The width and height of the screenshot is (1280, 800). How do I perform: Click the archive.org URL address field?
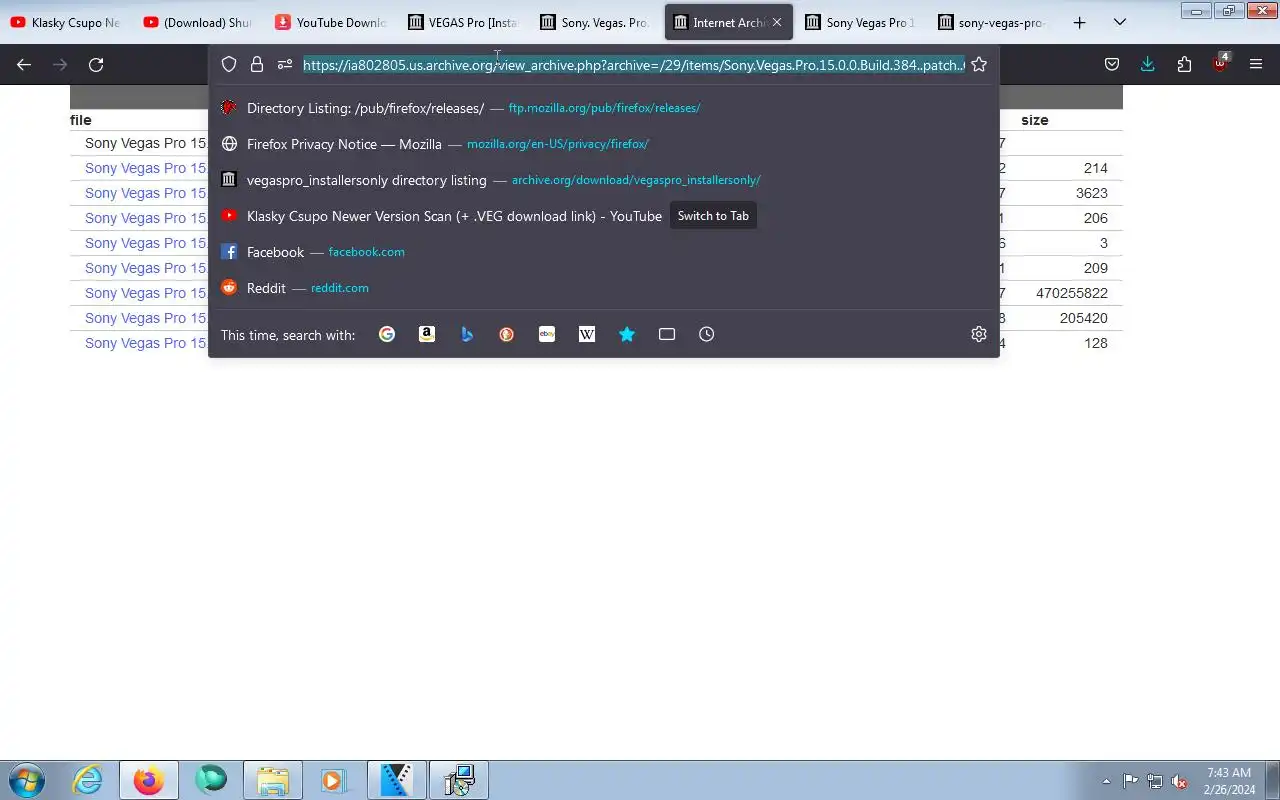pyautogui.click(x=634, y=64)
